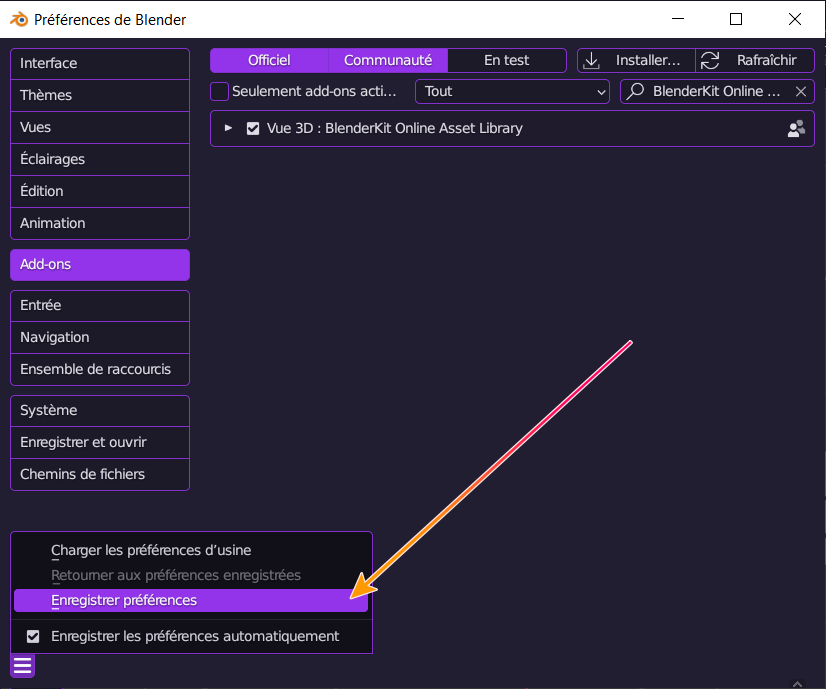This screenshot has height=689, width=826.
Task: Expand the BlenderKit add-on details triangle
Action: (x=228, y=128)
